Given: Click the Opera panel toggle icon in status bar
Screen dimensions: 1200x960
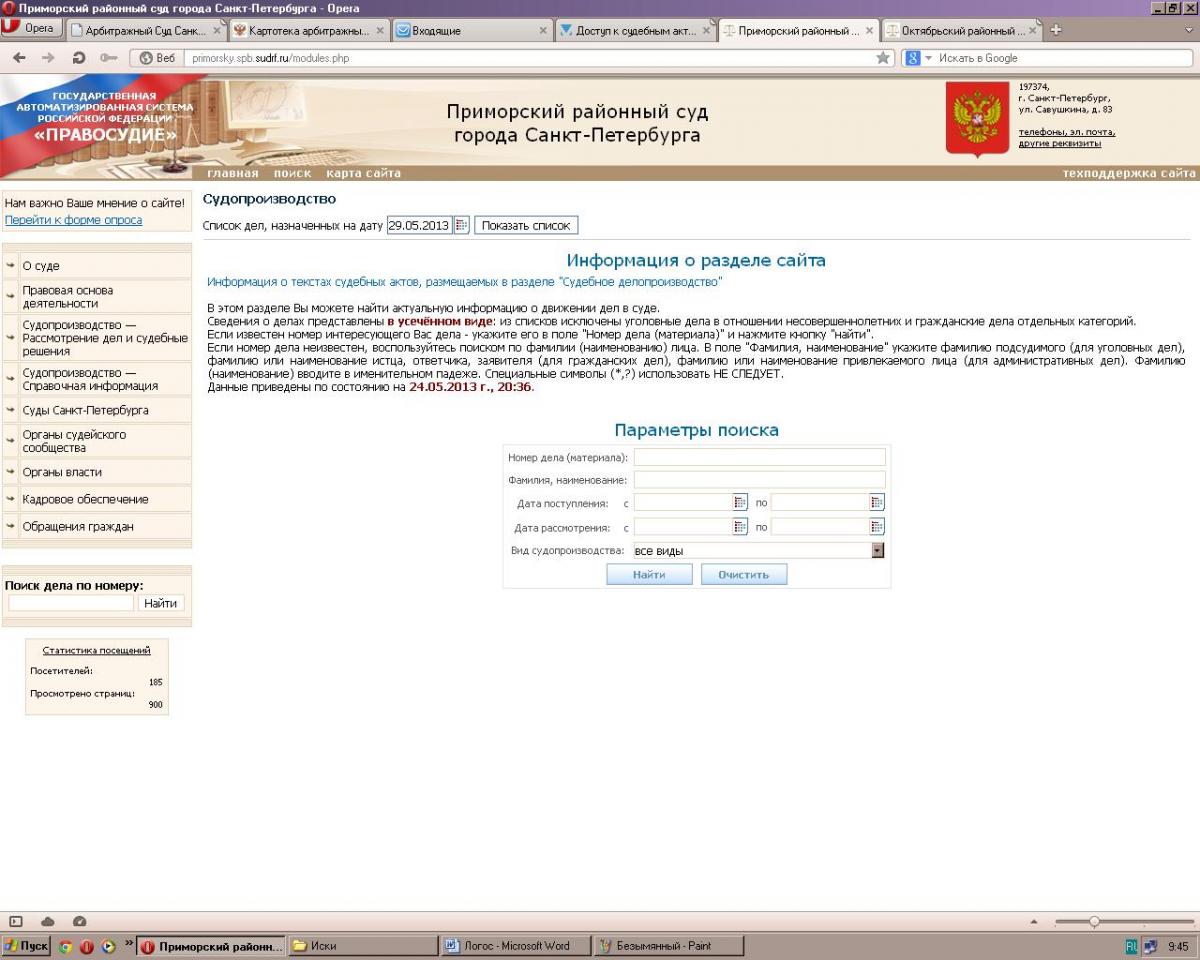Looking at the screenshot, I should pos(16,921).
